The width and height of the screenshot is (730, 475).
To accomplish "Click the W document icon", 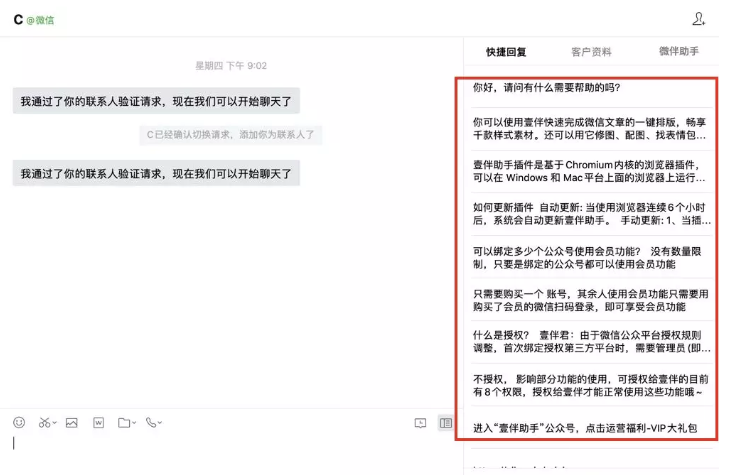I will coord(98,422).
